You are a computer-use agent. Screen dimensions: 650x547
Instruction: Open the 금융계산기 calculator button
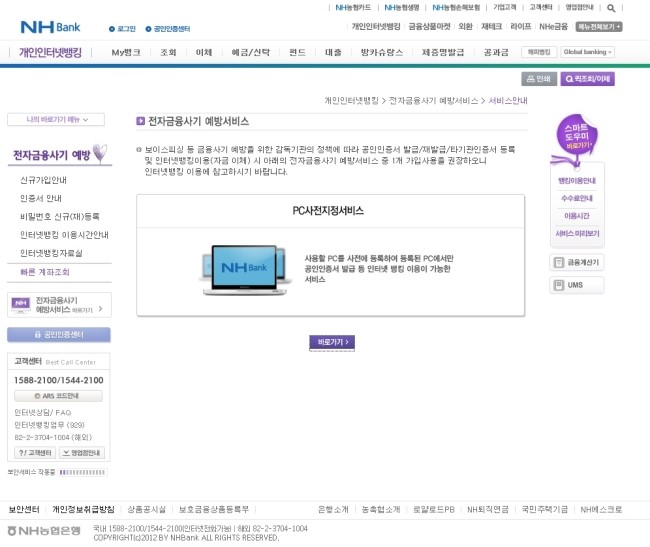click(577, 262)
